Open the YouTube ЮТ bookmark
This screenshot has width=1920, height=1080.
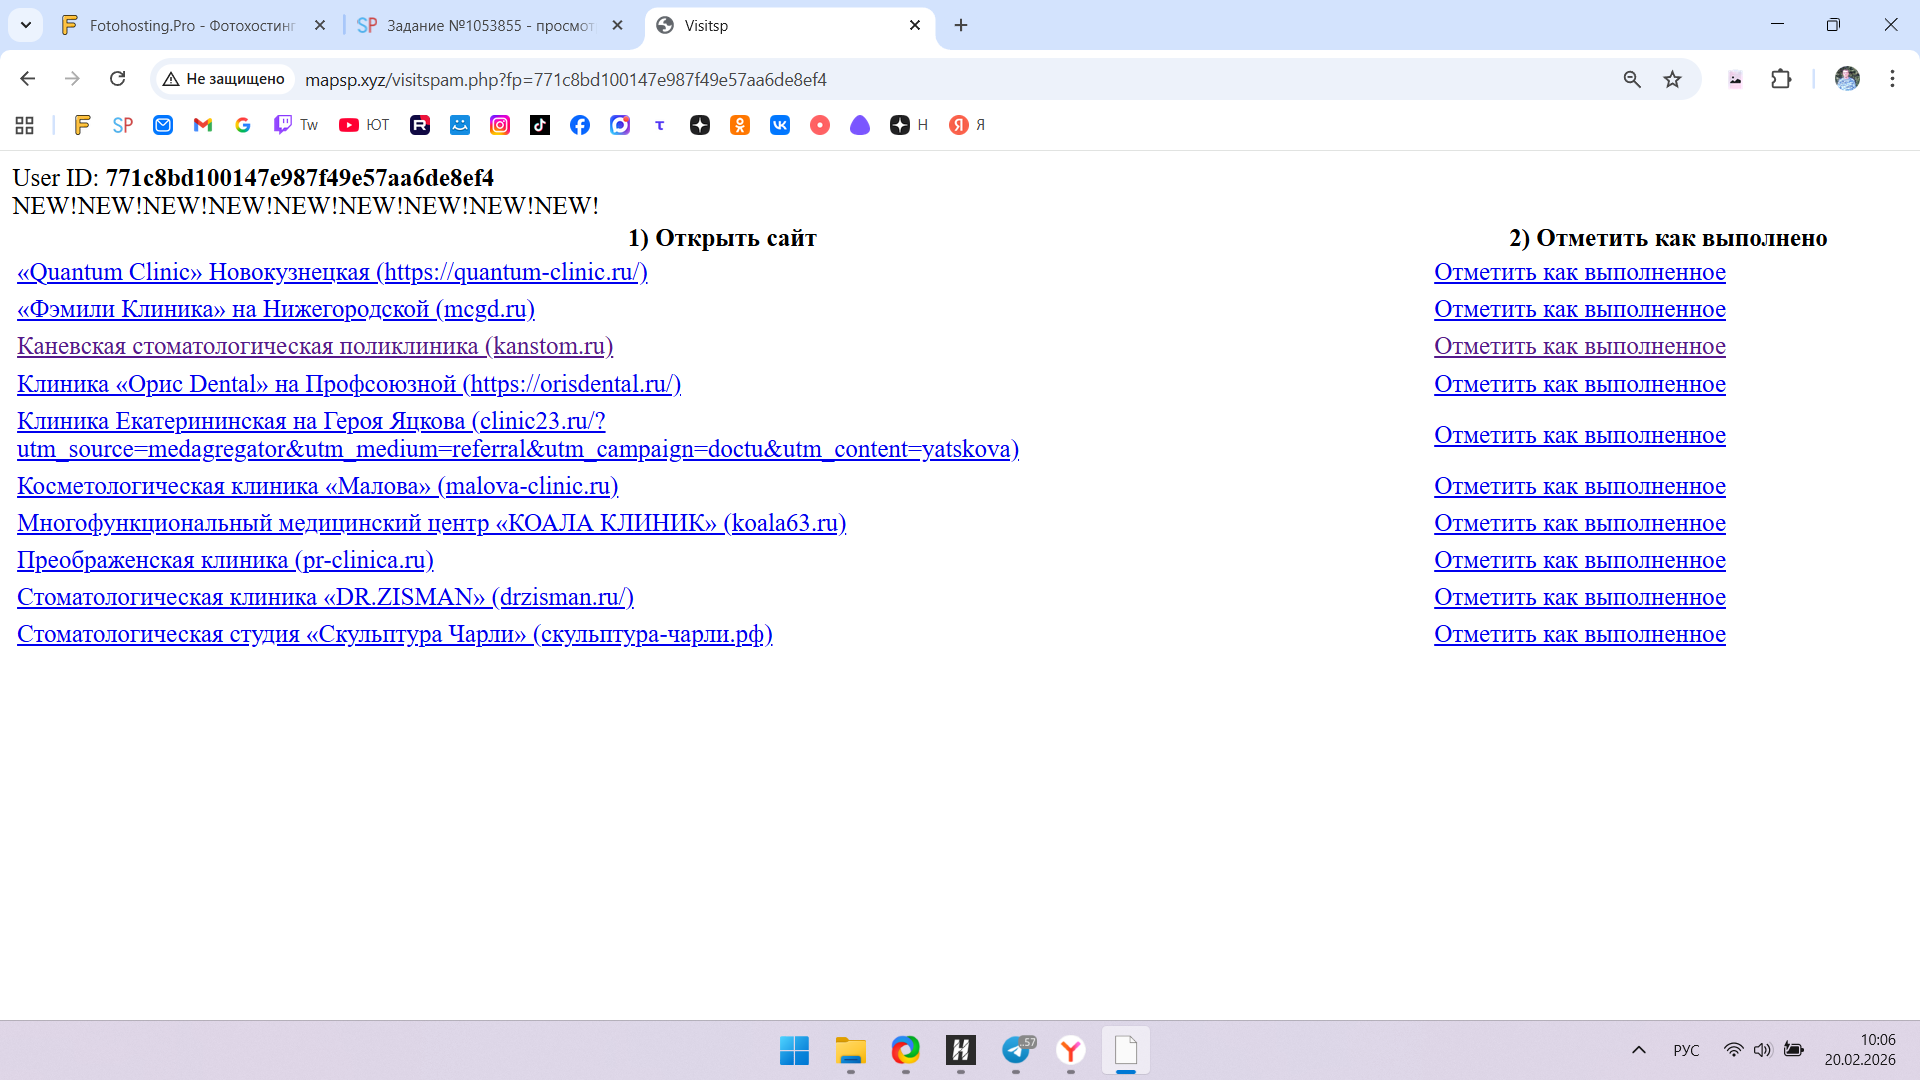[364, 125]
